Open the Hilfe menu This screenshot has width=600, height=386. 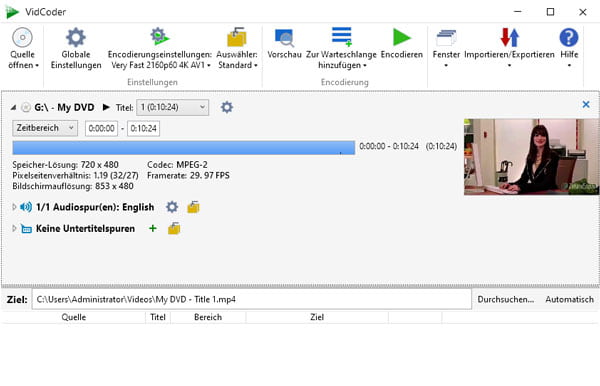pos(569,48)
